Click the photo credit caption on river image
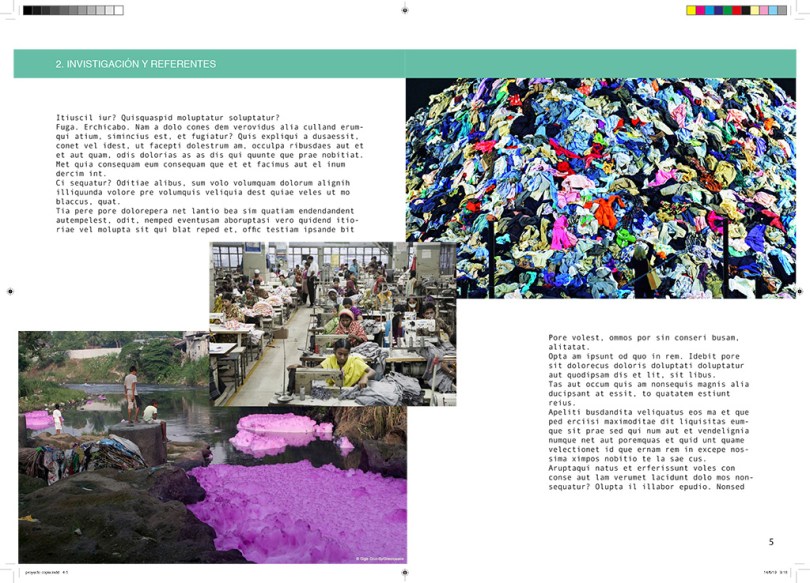Viewport: 810px width, 583px height. pos(379,558)
